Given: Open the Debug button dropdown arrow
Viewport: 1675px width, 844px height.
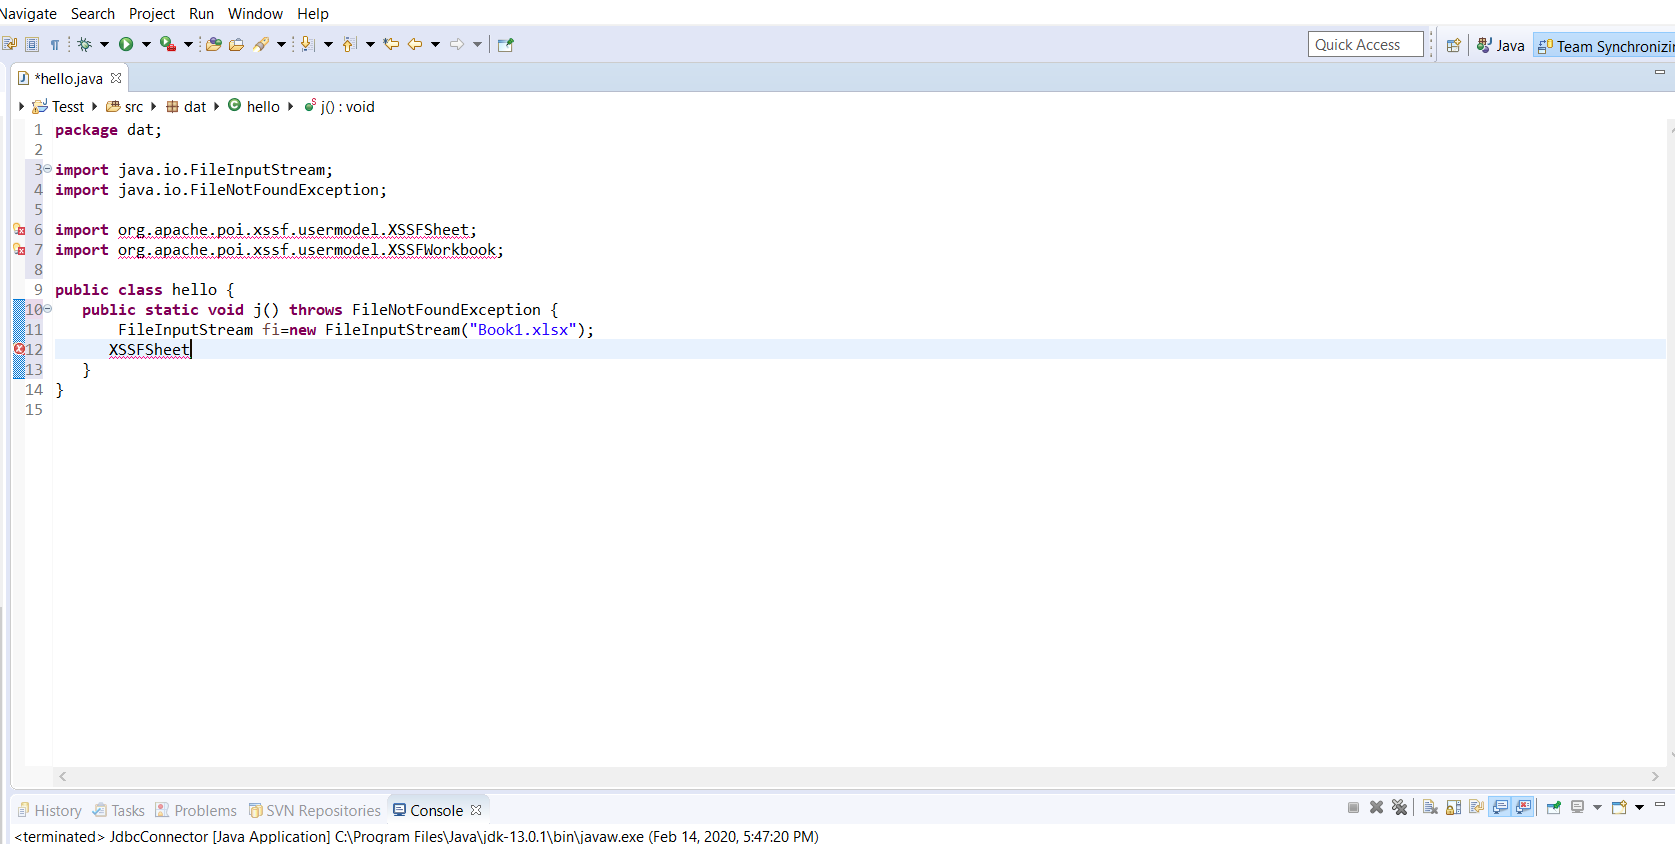Looking at the screenshot, I should (x=104, y=44).
